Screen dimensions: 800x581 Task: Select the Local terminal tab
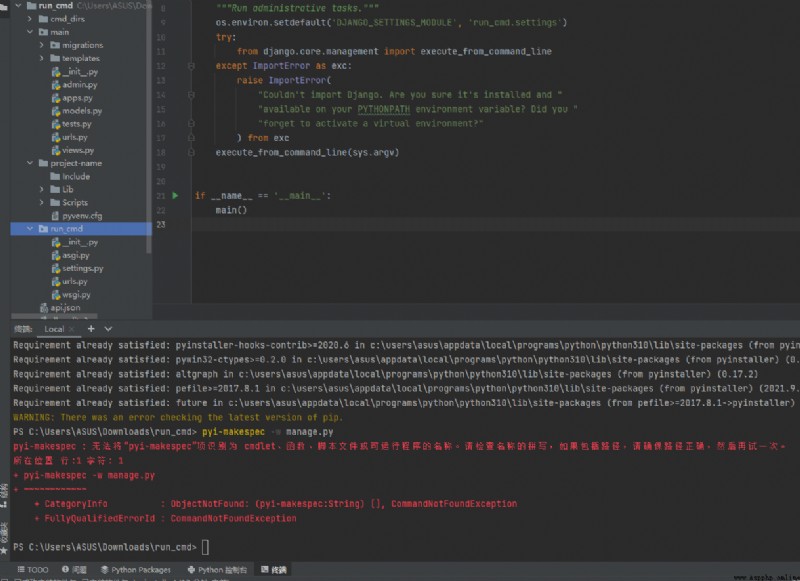pyautogui.click(x=54, y=329)
